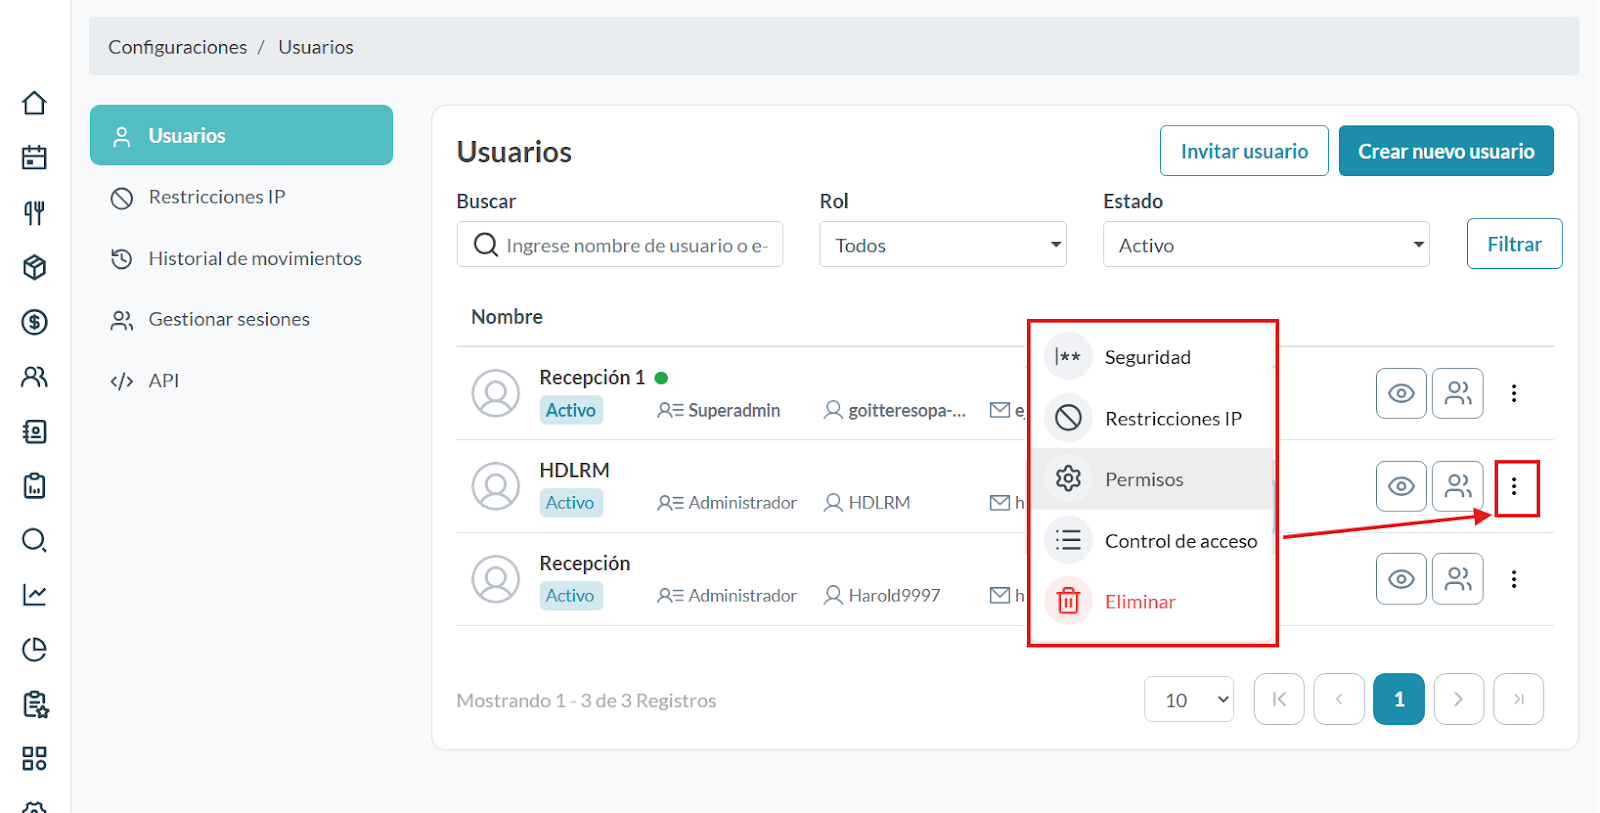Click the Buscar username search field
1600x813 pixels.
click(635, 245)
